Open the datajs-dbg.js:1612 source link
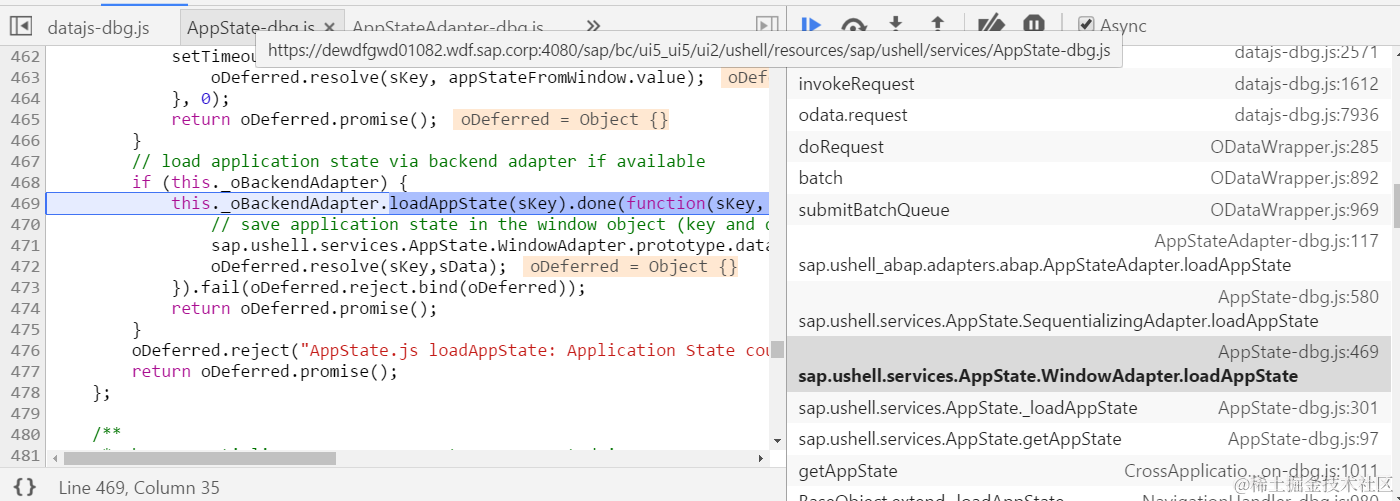Screen dimensions: 1400x501 [x=1306, y=84]
